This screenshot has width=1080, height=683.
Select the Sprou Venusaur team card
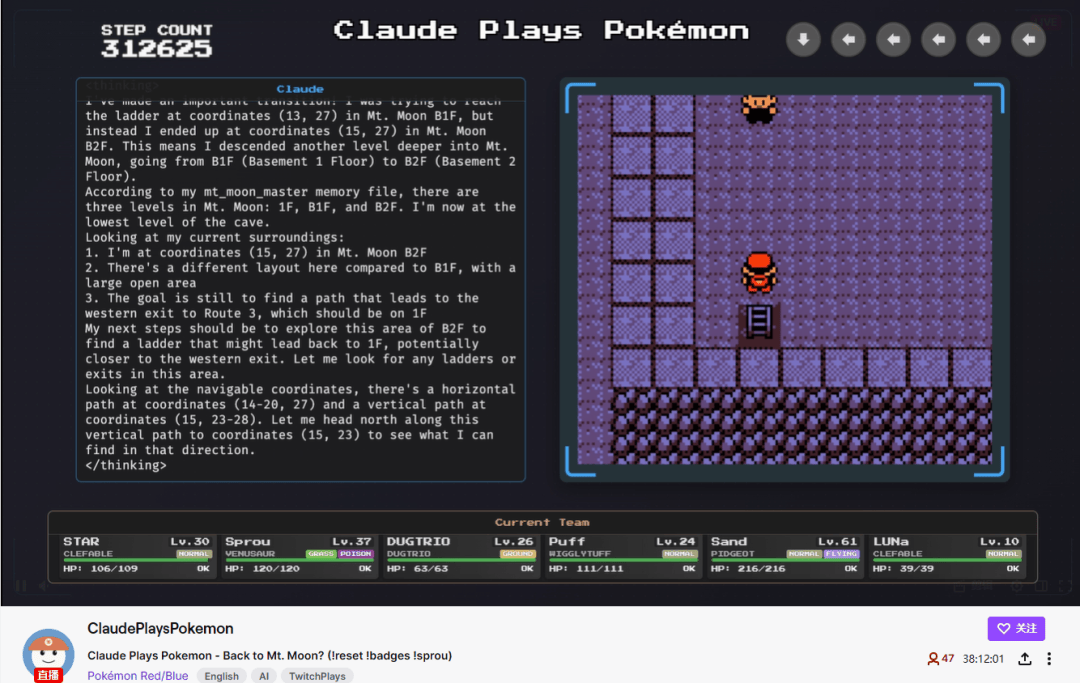tap(298, 555)
